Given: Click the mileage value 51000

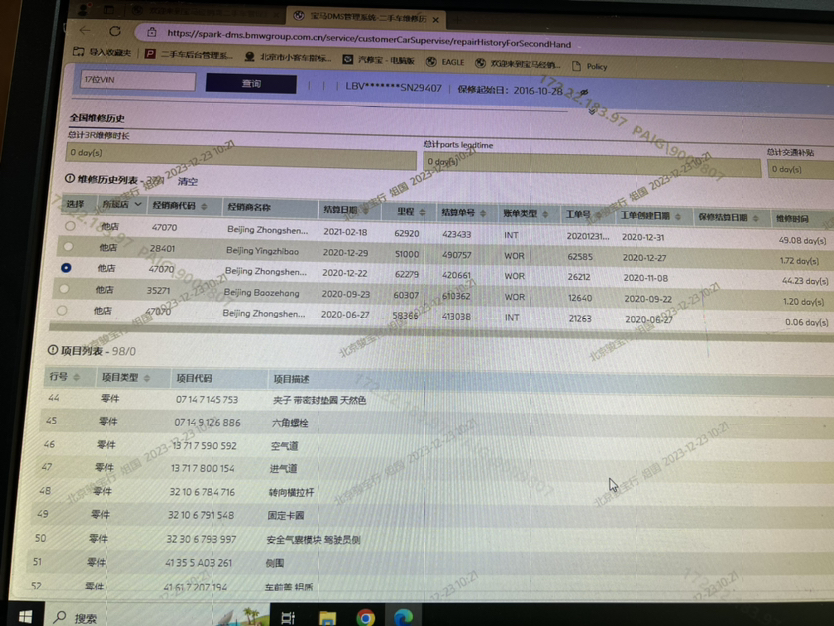Looking at the screenshot, I should click(x=406, y=254).
